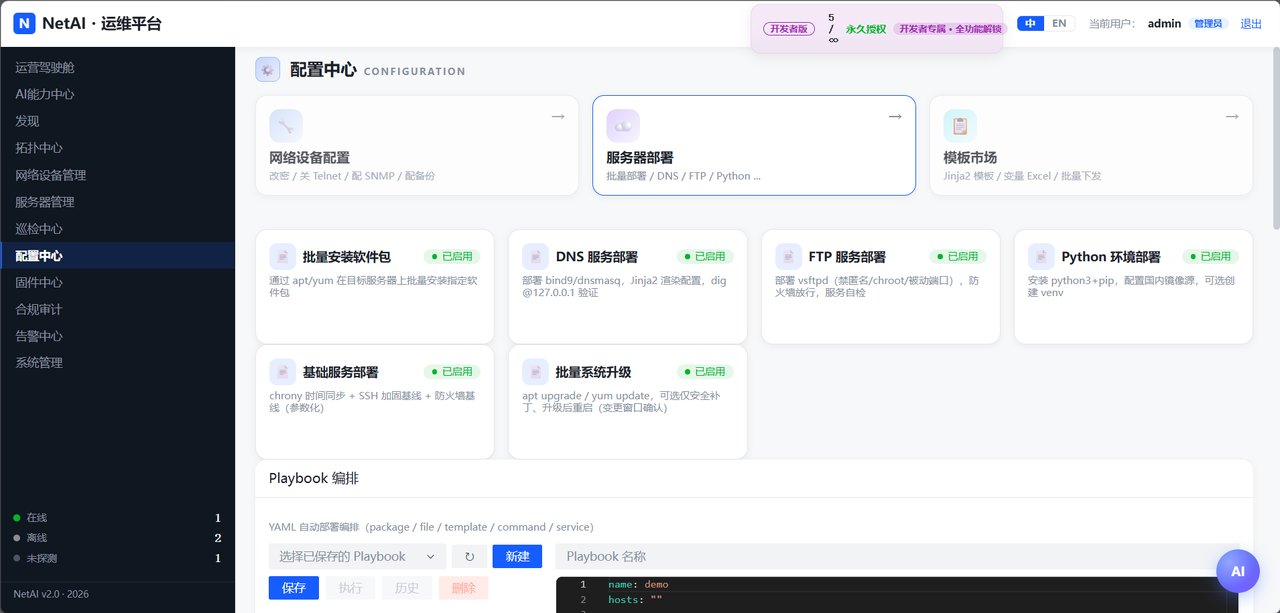This screenshot has height=613, width=1280.
Task: Click arrow on 模板市场 card
Action: coord(1232,117)
